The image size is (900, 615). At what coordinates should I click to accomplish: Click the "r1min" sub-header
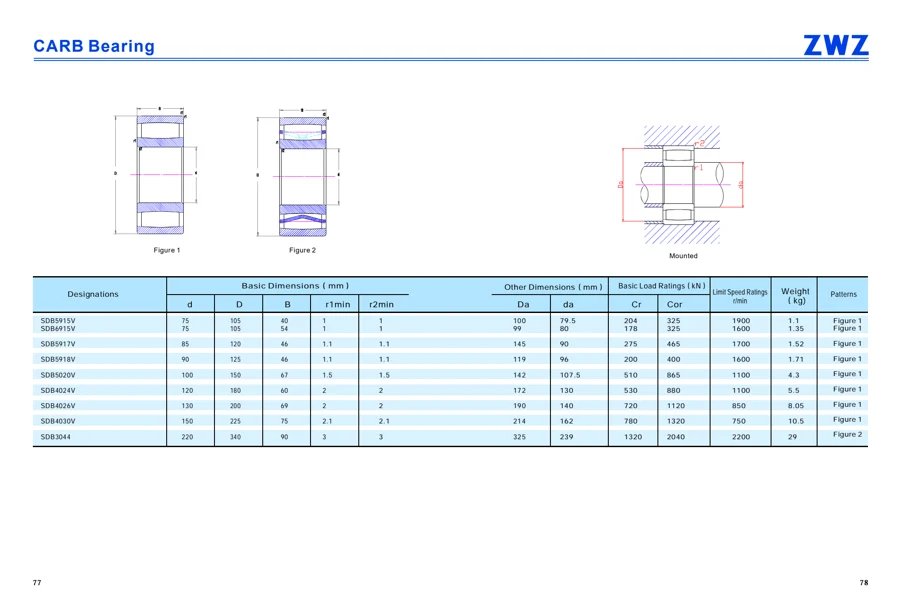pos(338,304)
